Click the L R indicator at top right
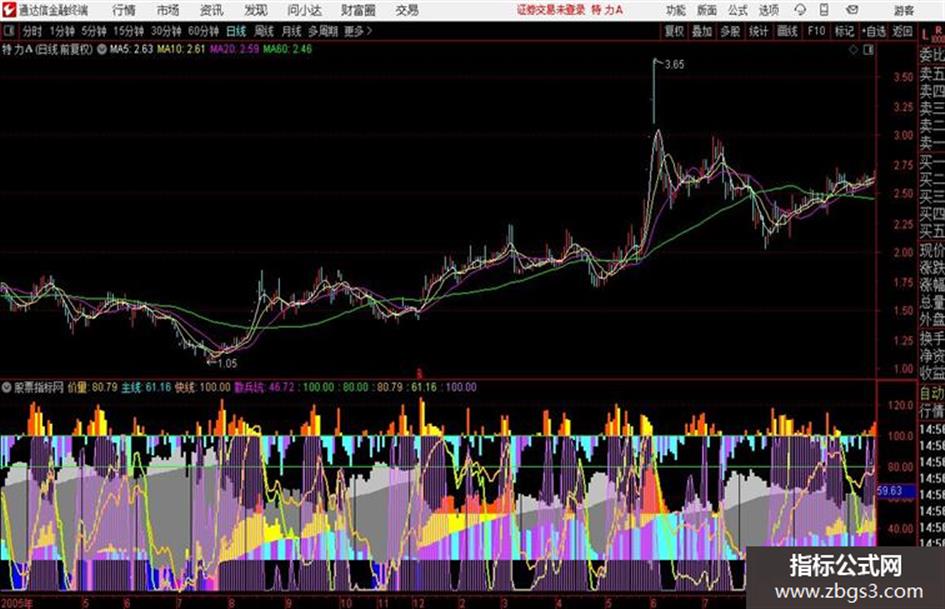 (x=932, y=34)
